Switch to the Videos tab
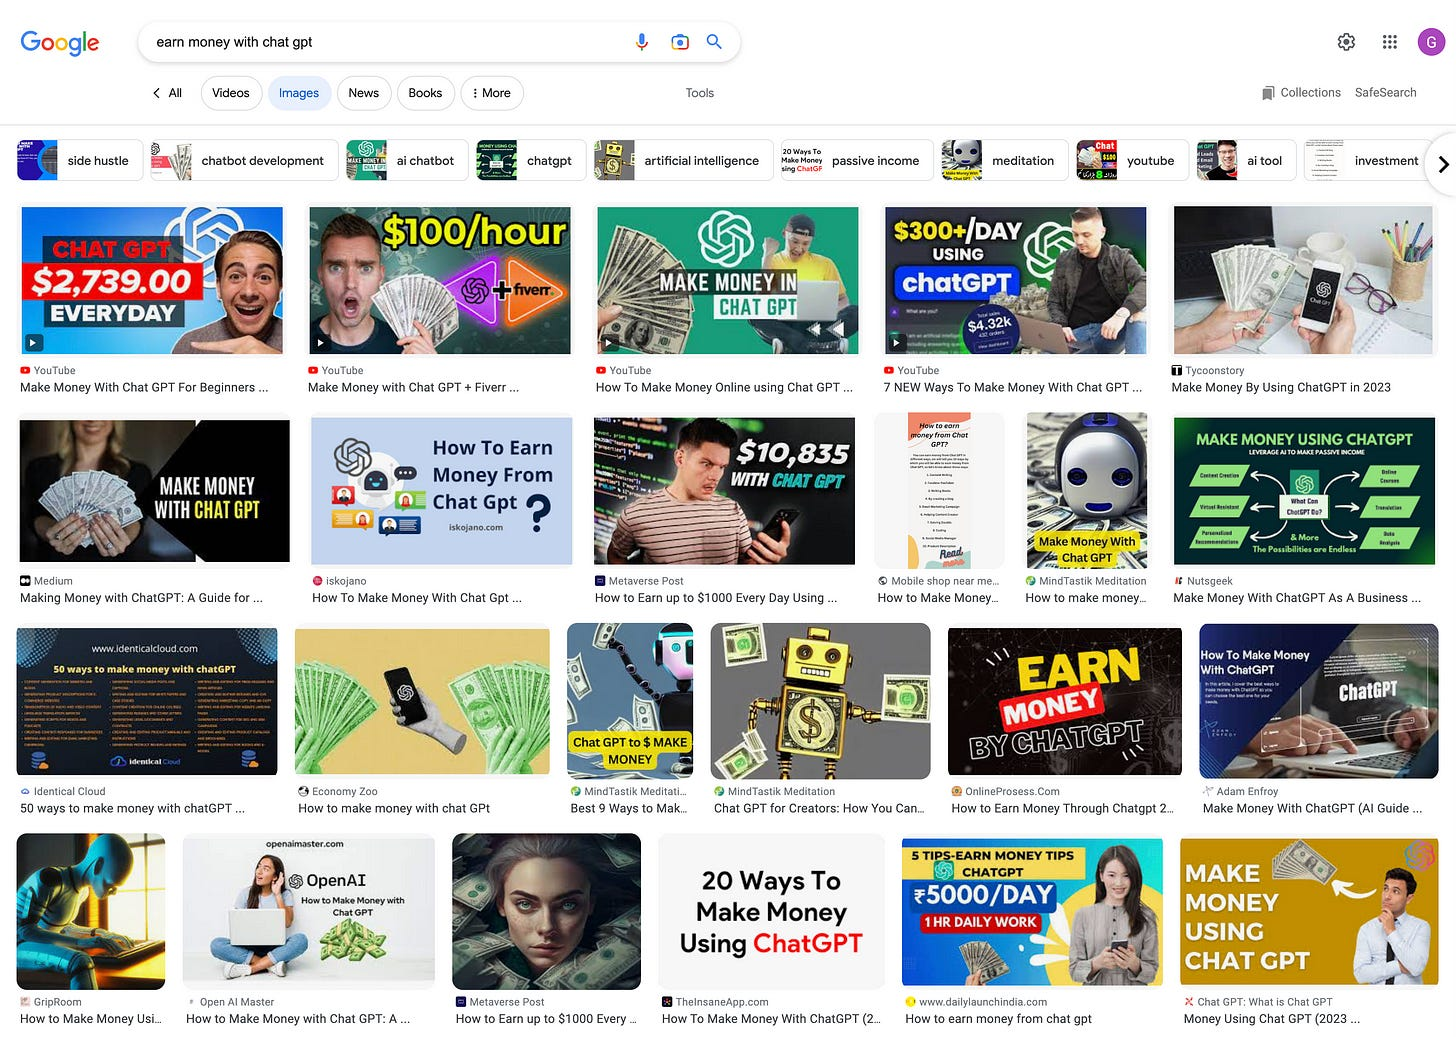 point(230,93)
